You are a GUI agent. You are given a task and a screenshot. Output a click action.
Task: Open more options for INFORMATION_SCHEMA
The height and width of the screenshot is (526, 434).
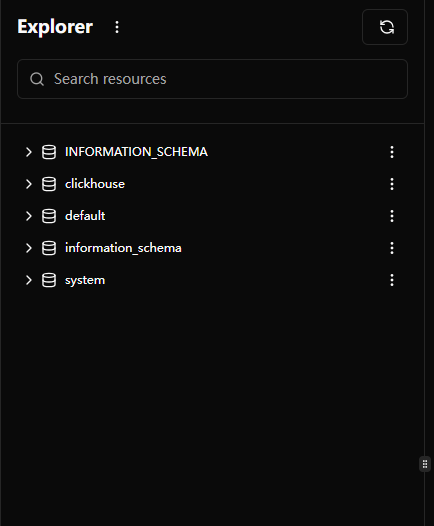pyautogui.click(x=392, y=152)
